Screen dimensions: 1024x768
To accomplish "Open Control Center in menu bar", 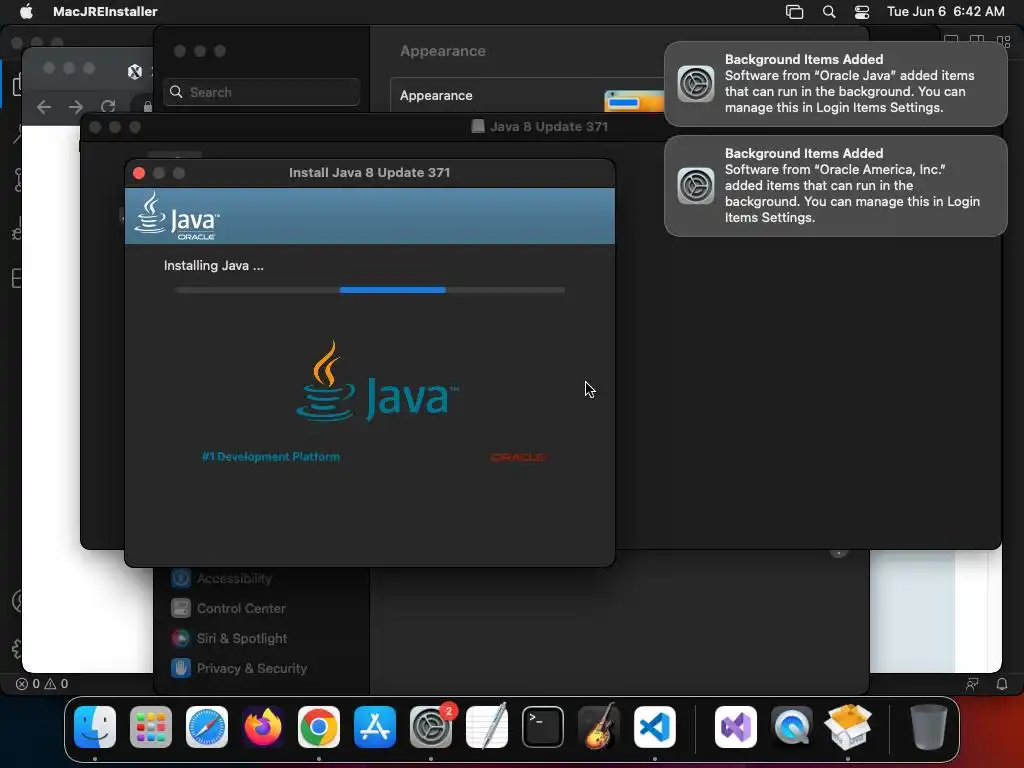I will coord(862,11).
